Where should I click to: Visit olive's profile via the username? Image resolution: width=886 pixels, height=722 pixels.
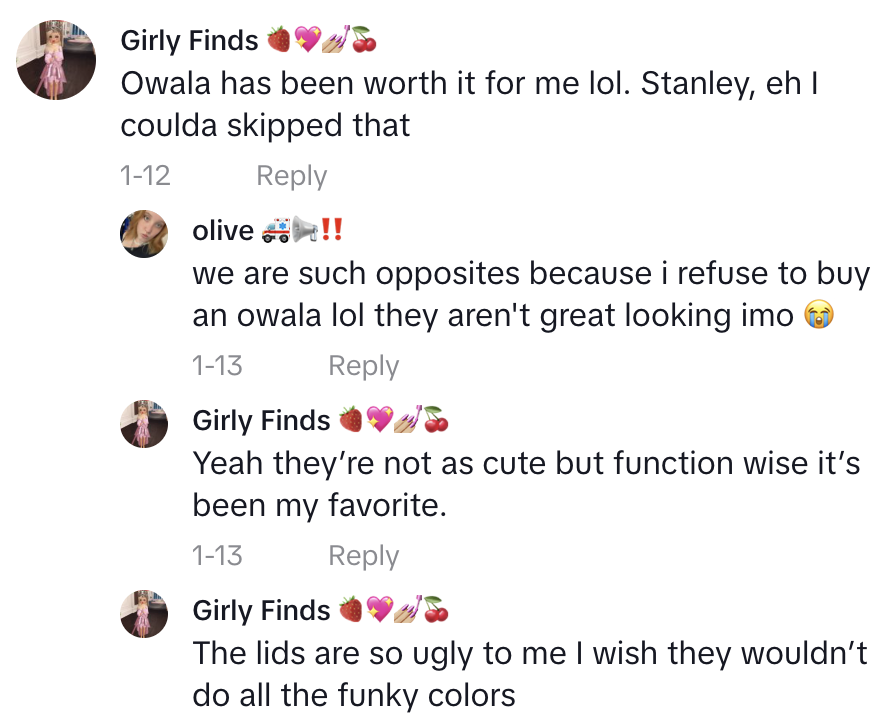(223, 231)
